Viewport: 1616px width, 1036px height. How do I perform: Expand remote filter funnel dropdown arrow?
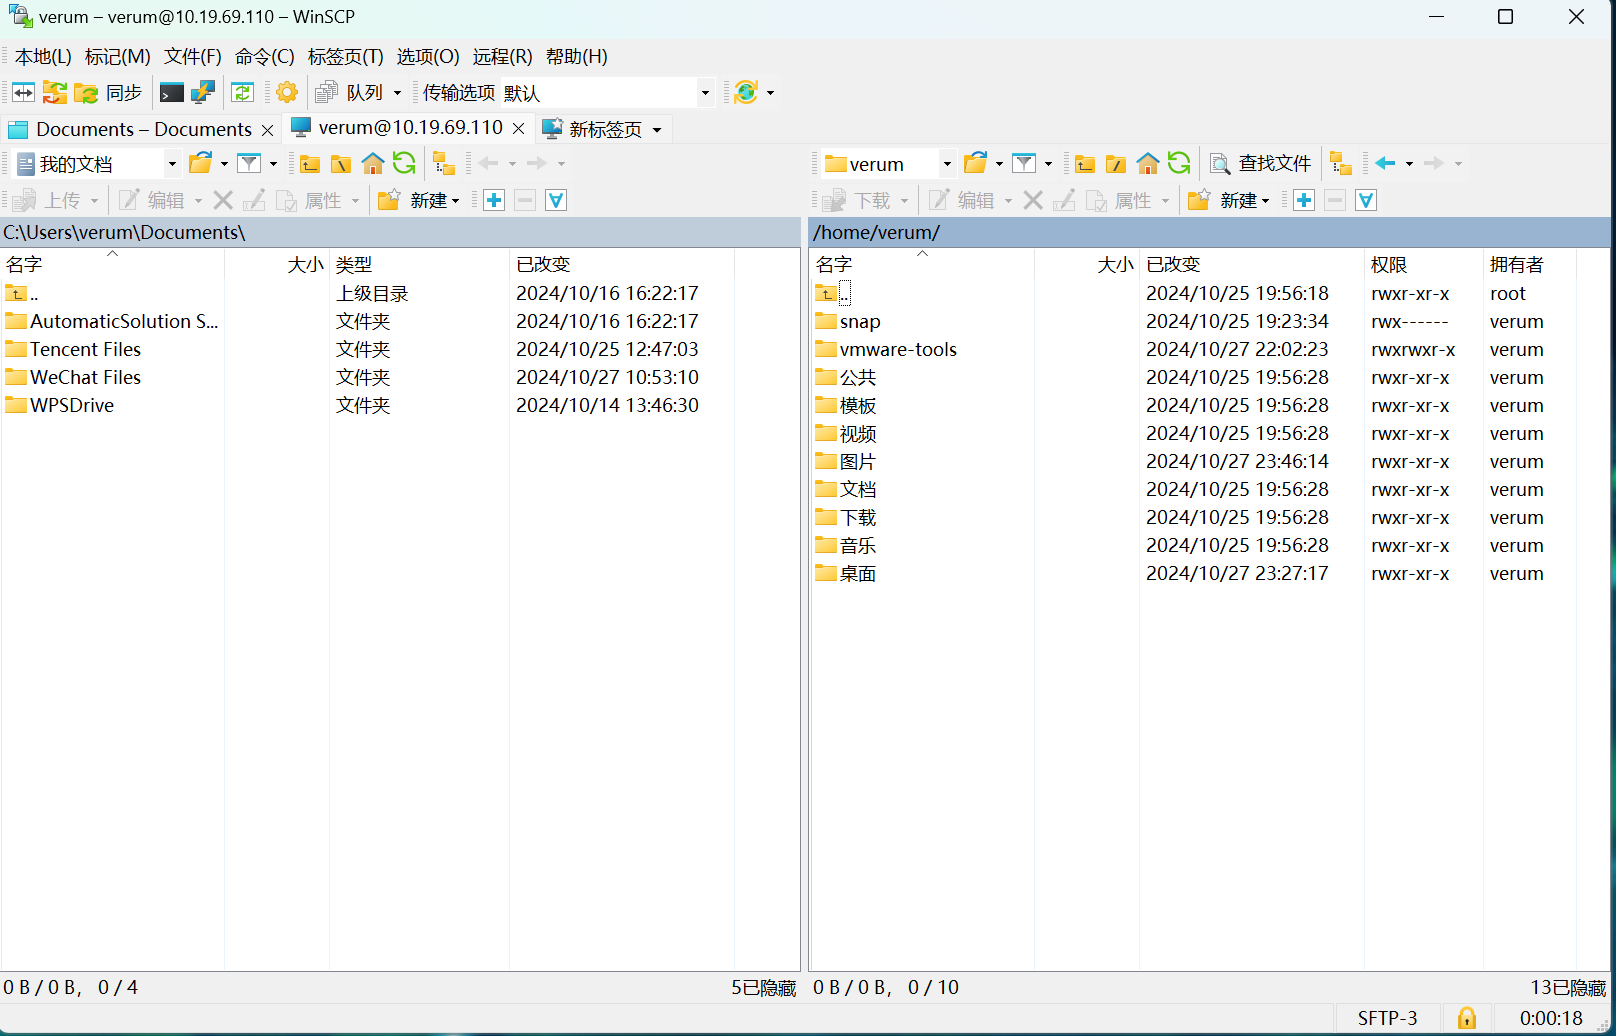click(1048, 164)
